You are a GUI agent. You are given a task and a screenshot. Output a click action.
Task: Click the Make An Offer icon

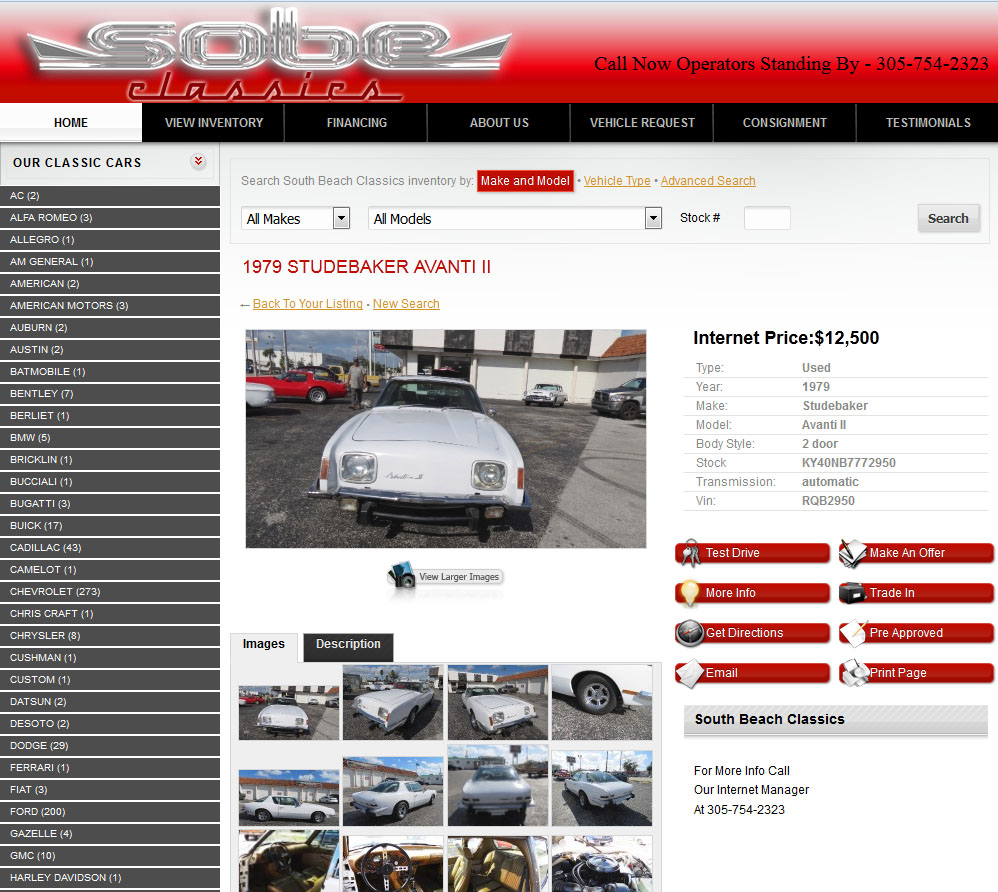(x=852, y=553)
